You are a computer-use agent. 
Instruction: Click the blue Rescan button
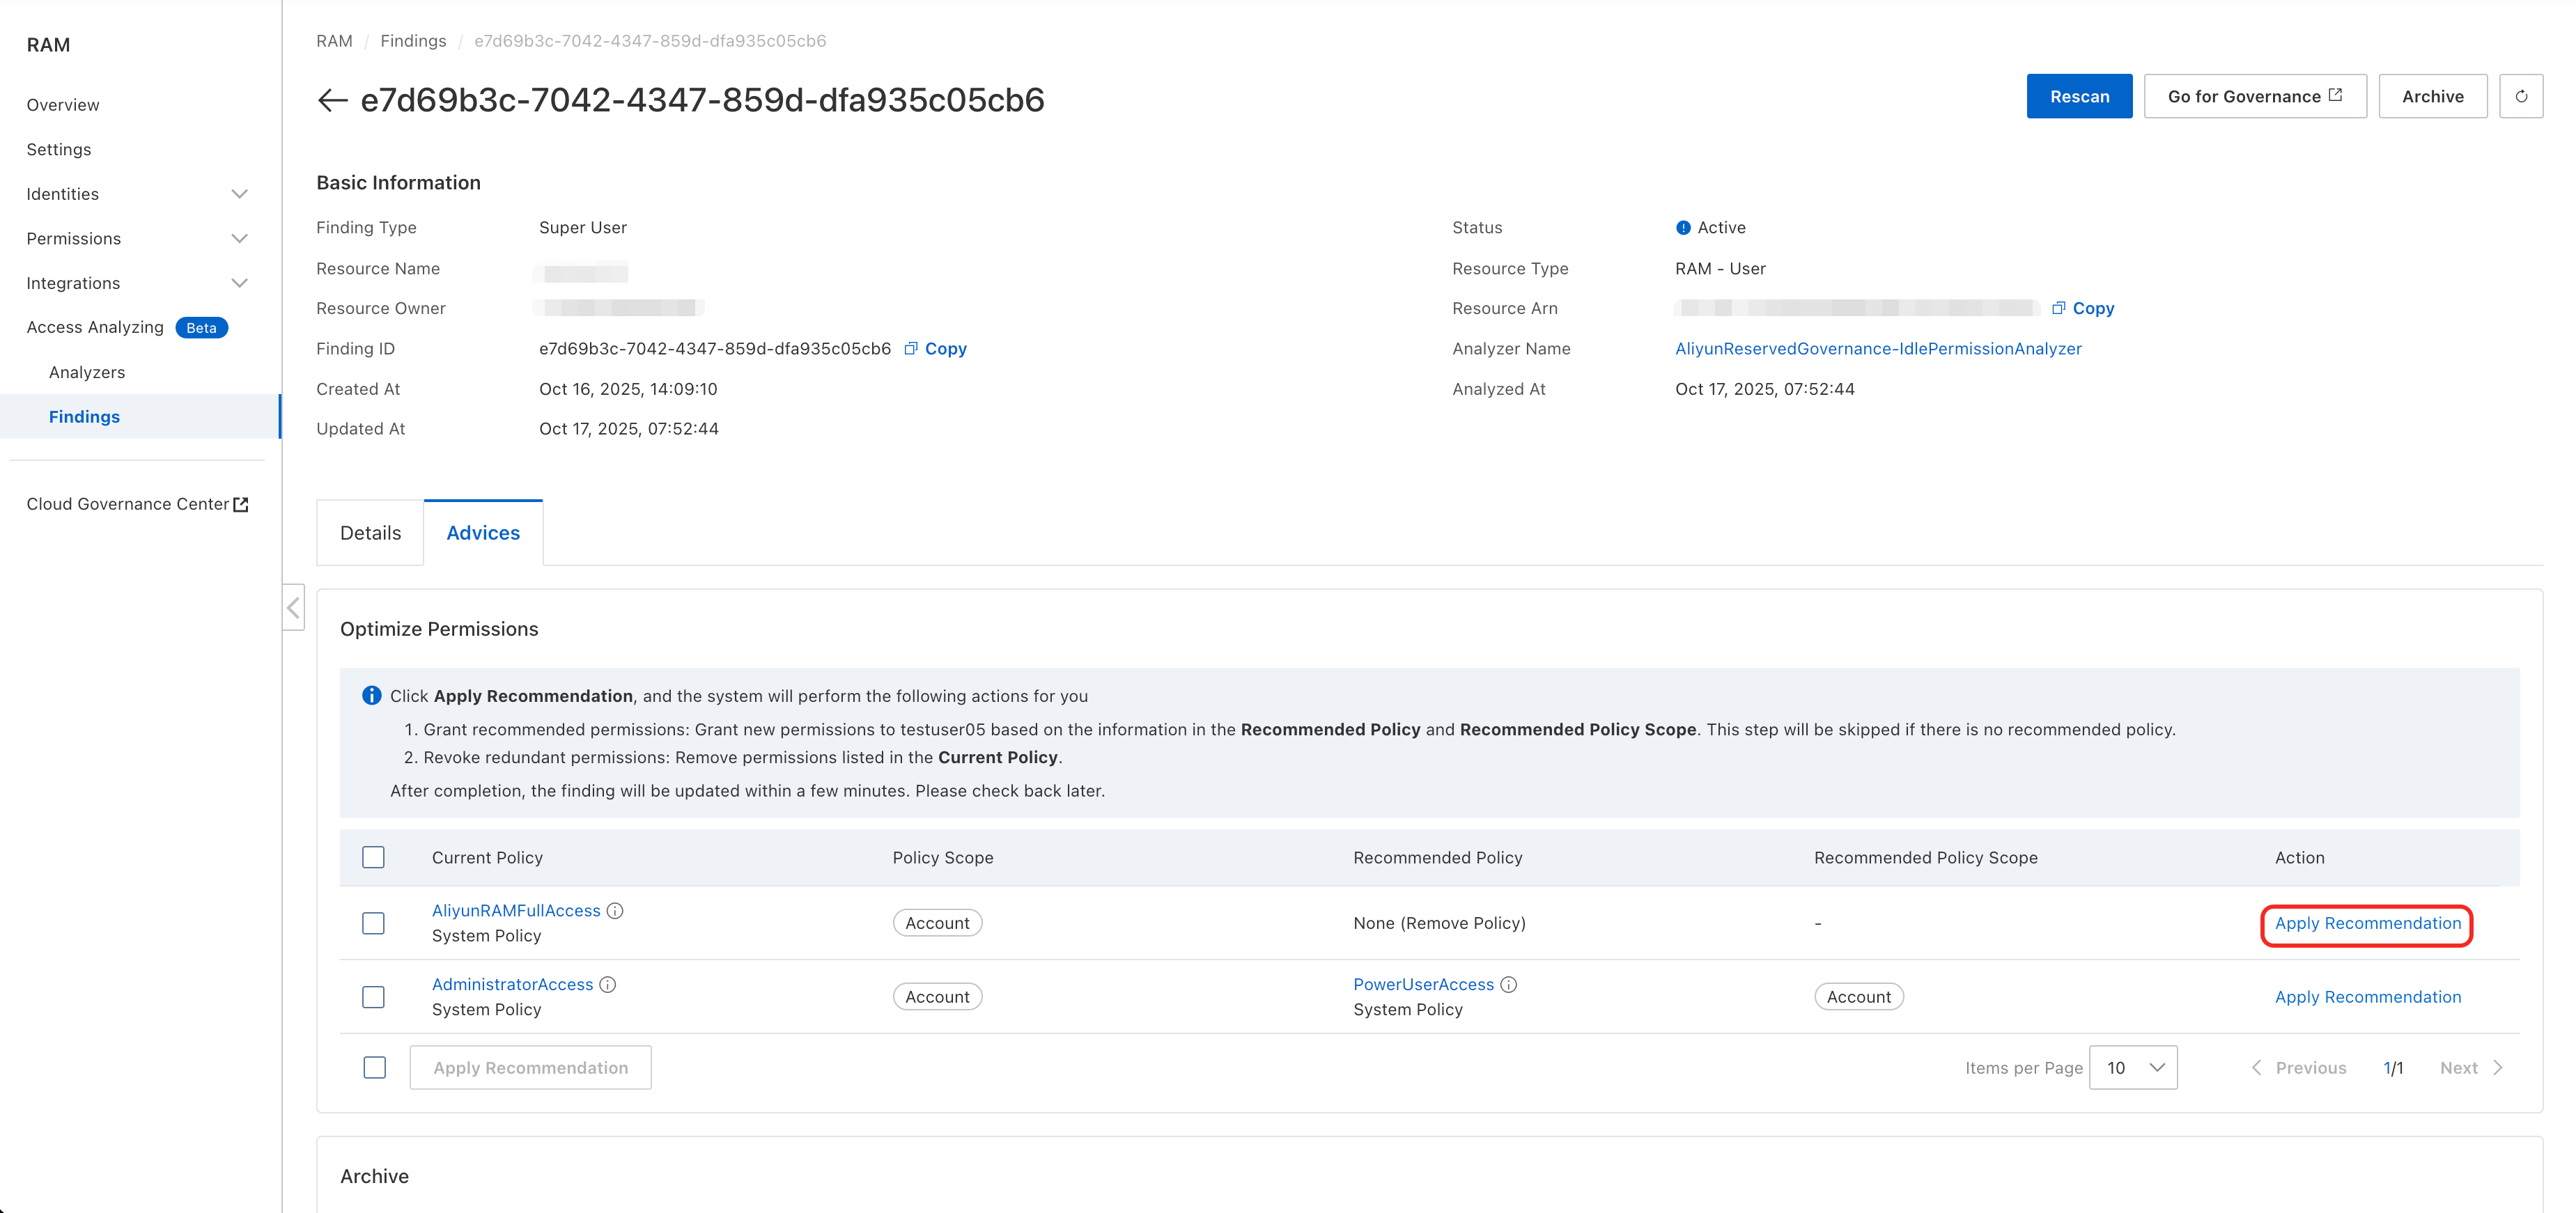click(2078, 97)
